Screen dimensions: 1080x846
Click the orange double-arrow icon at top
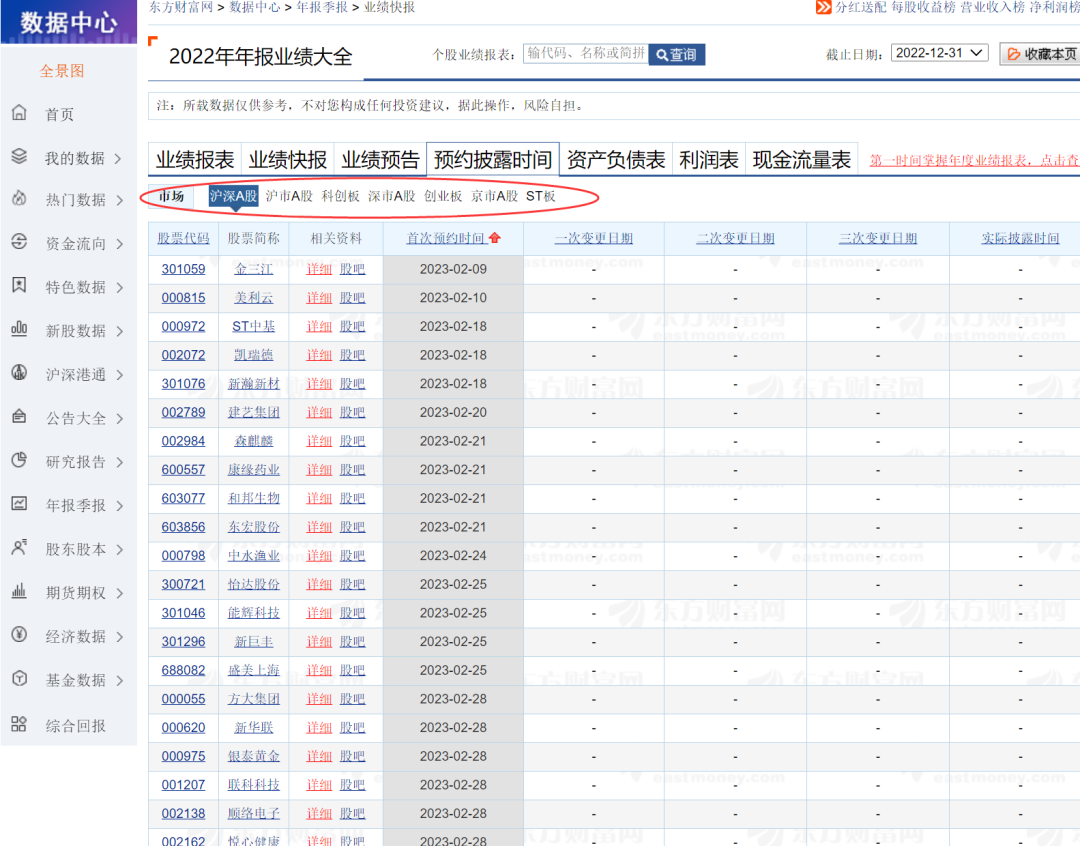coord(823,8)
